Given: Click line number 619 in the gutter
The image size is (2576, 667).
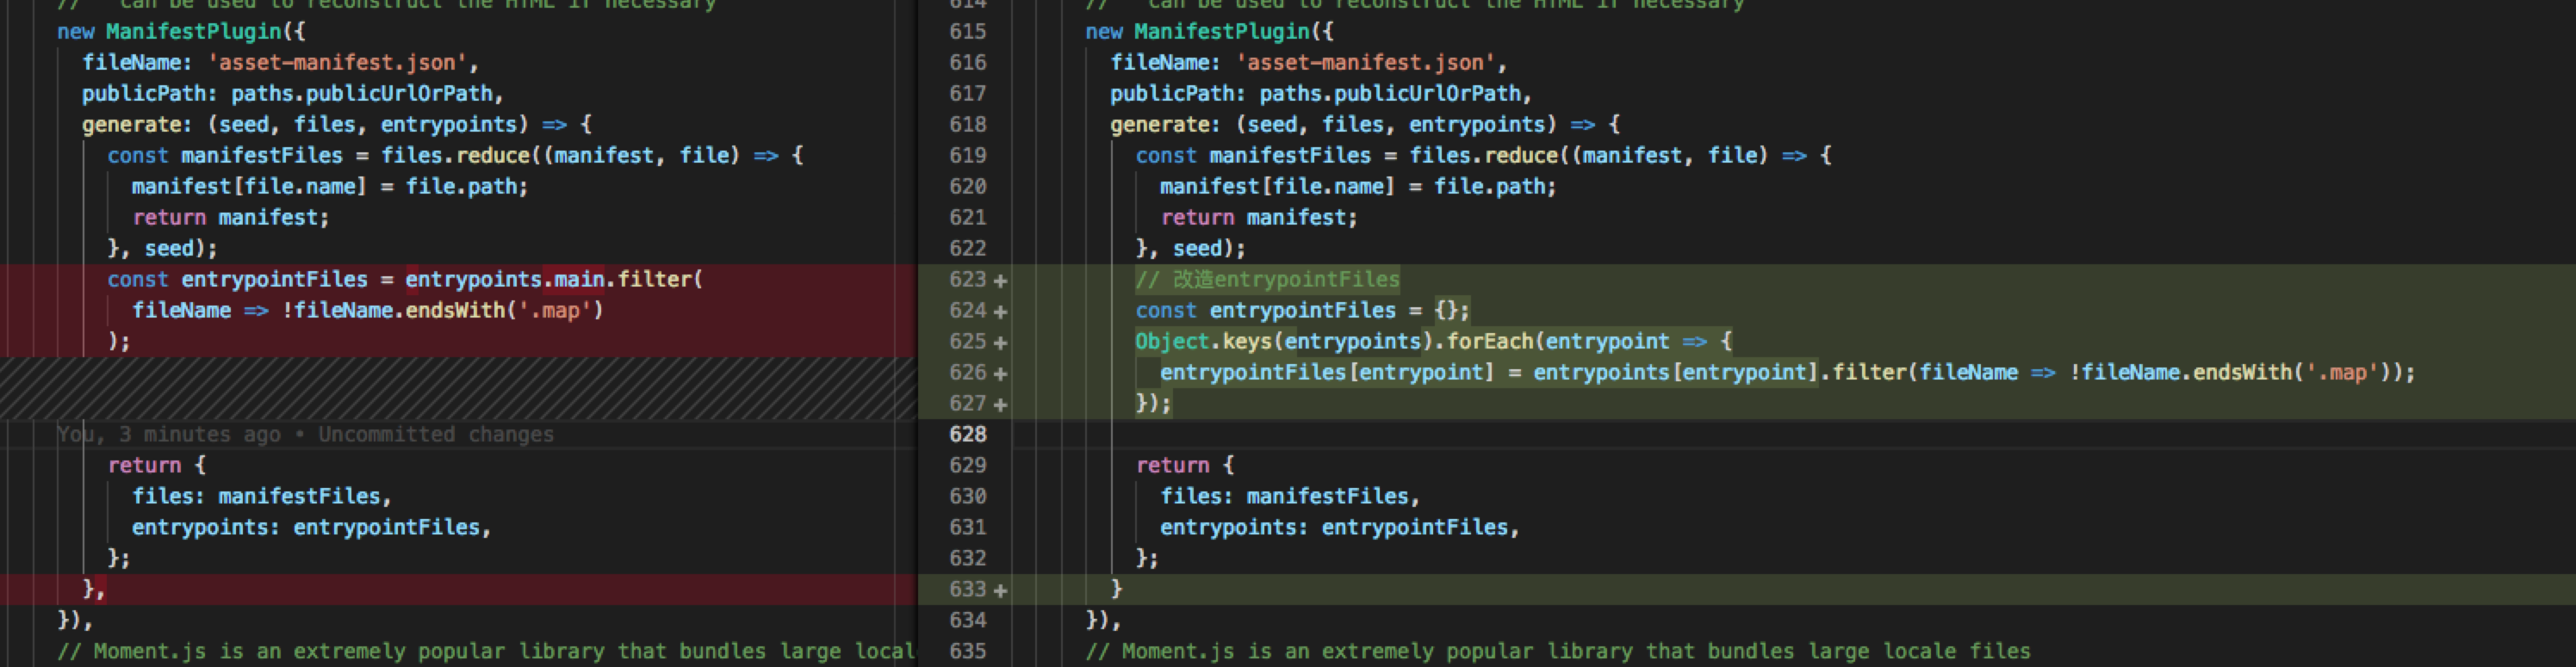Looking at the screenshot, I should click(968, 156).
